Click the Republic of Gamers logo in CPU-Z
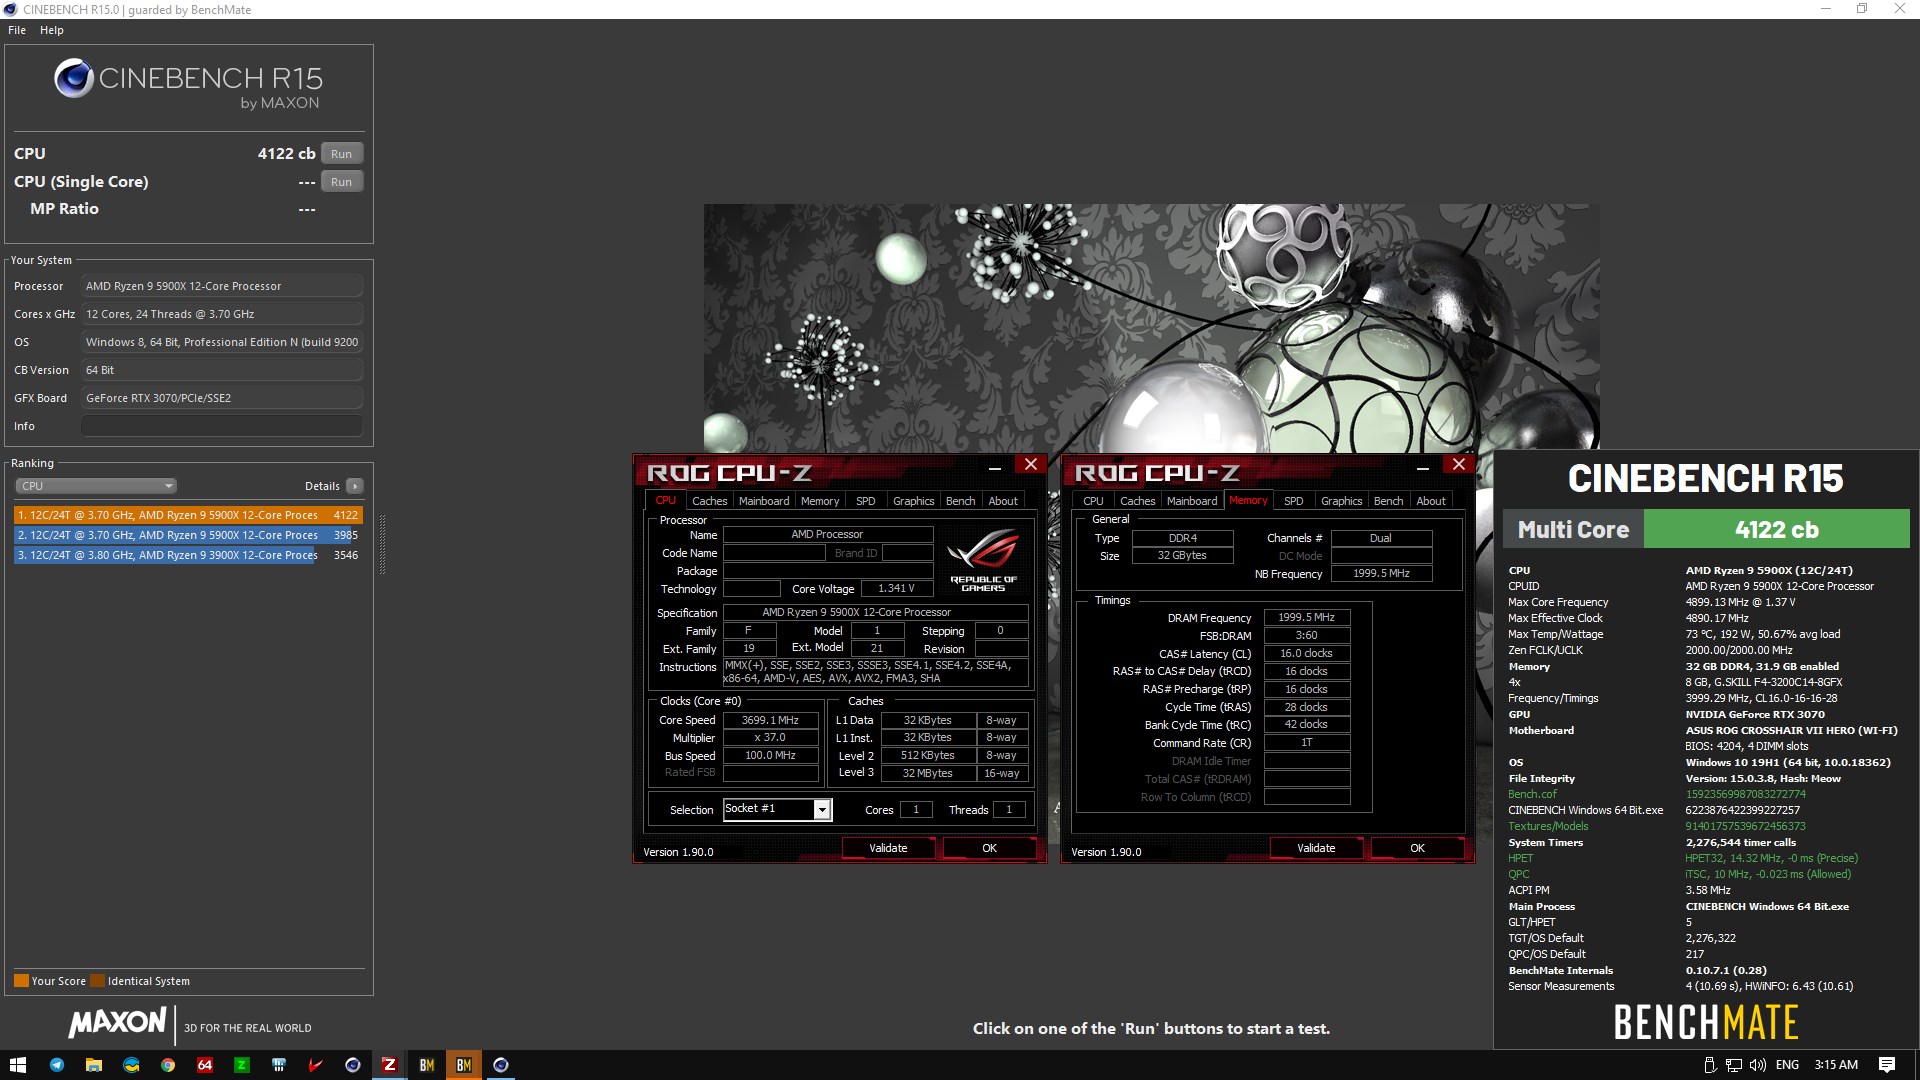 click(983, 560)
